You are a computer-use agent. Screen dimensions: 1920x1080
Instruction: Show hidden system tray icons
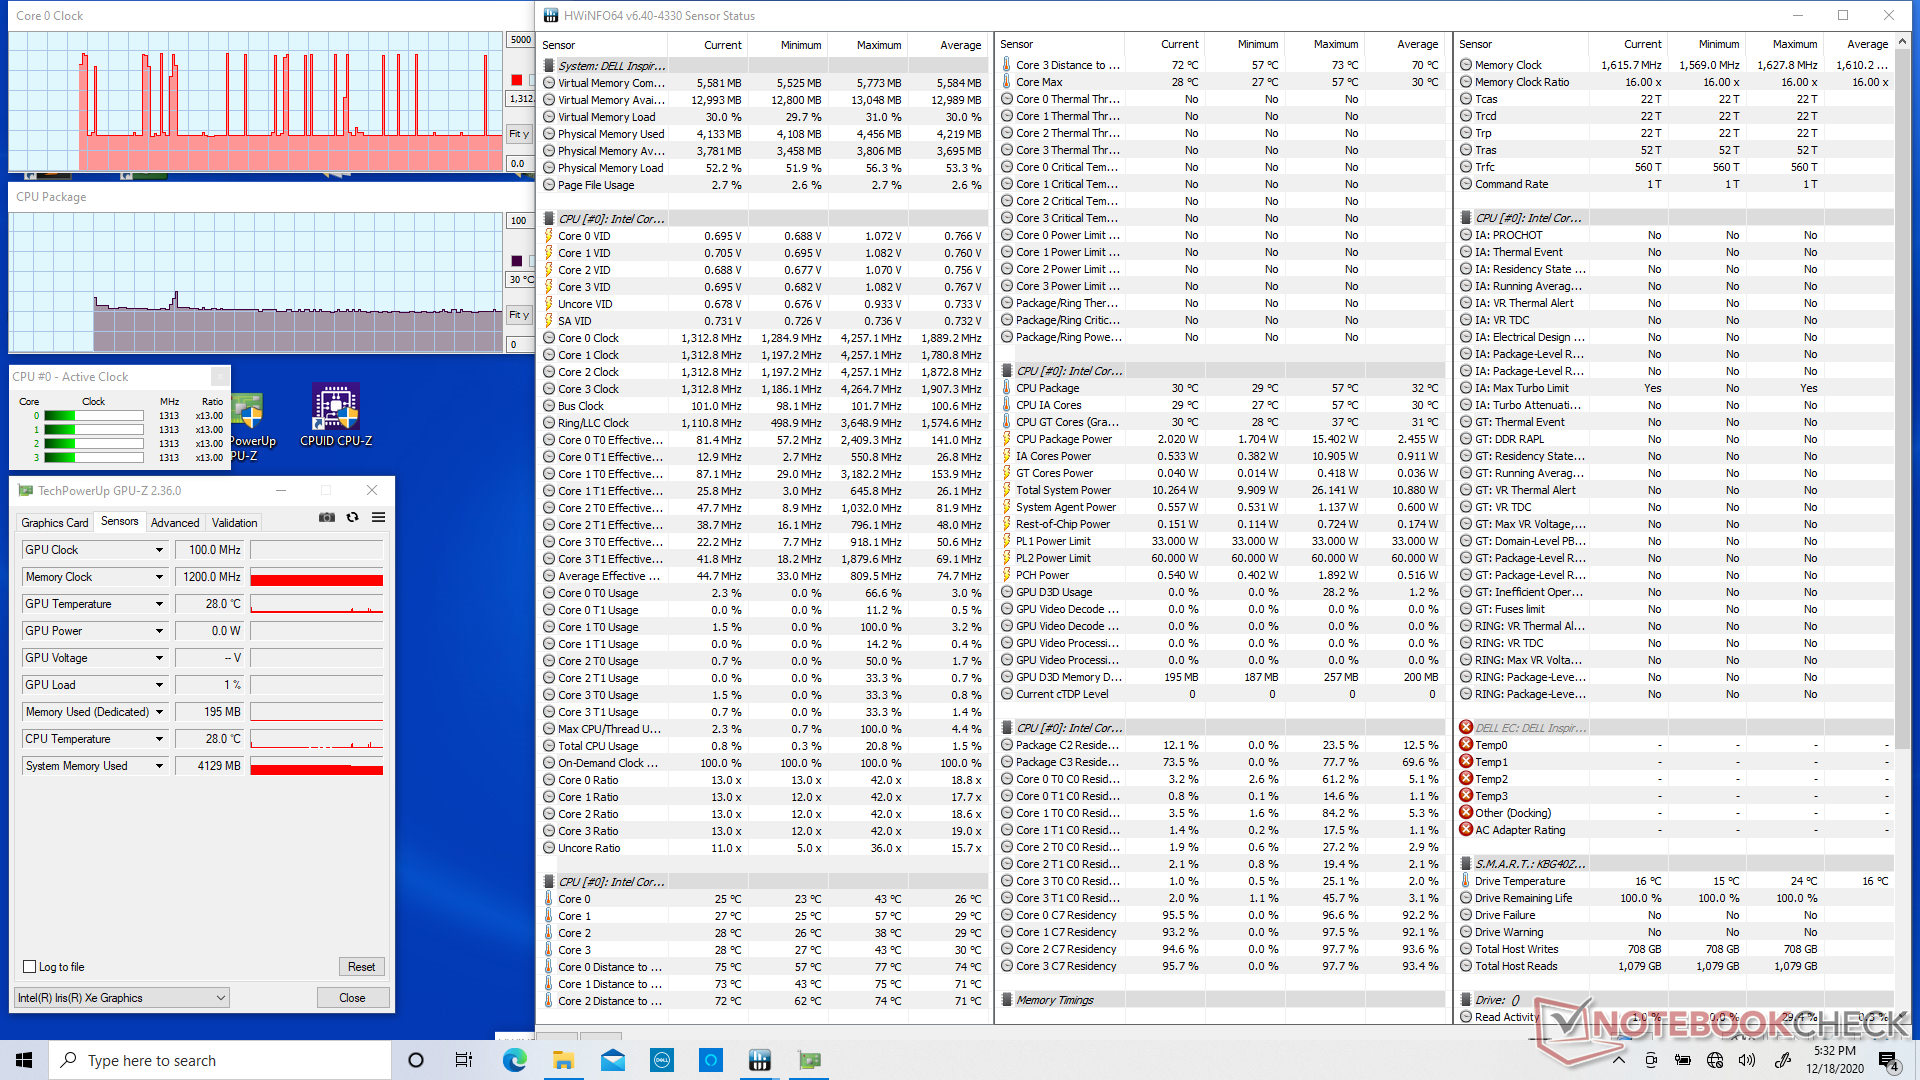(1619, 1060)
